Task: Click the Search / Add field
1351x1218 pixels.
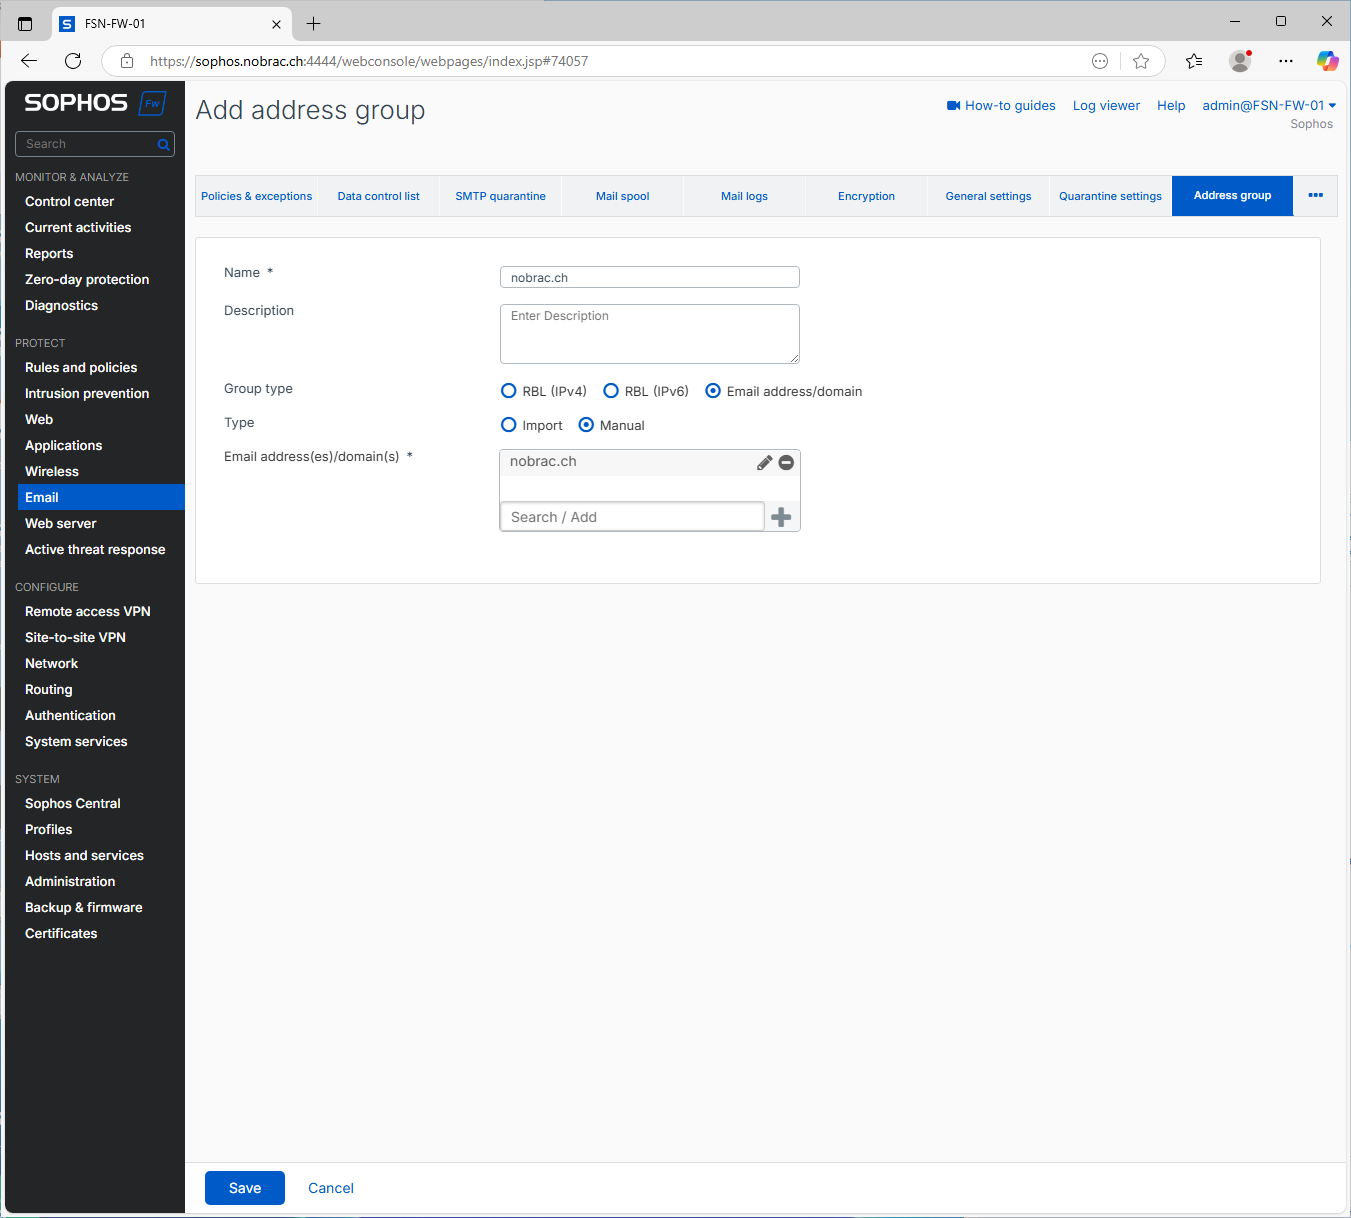Action: click(x=632, y=517)
